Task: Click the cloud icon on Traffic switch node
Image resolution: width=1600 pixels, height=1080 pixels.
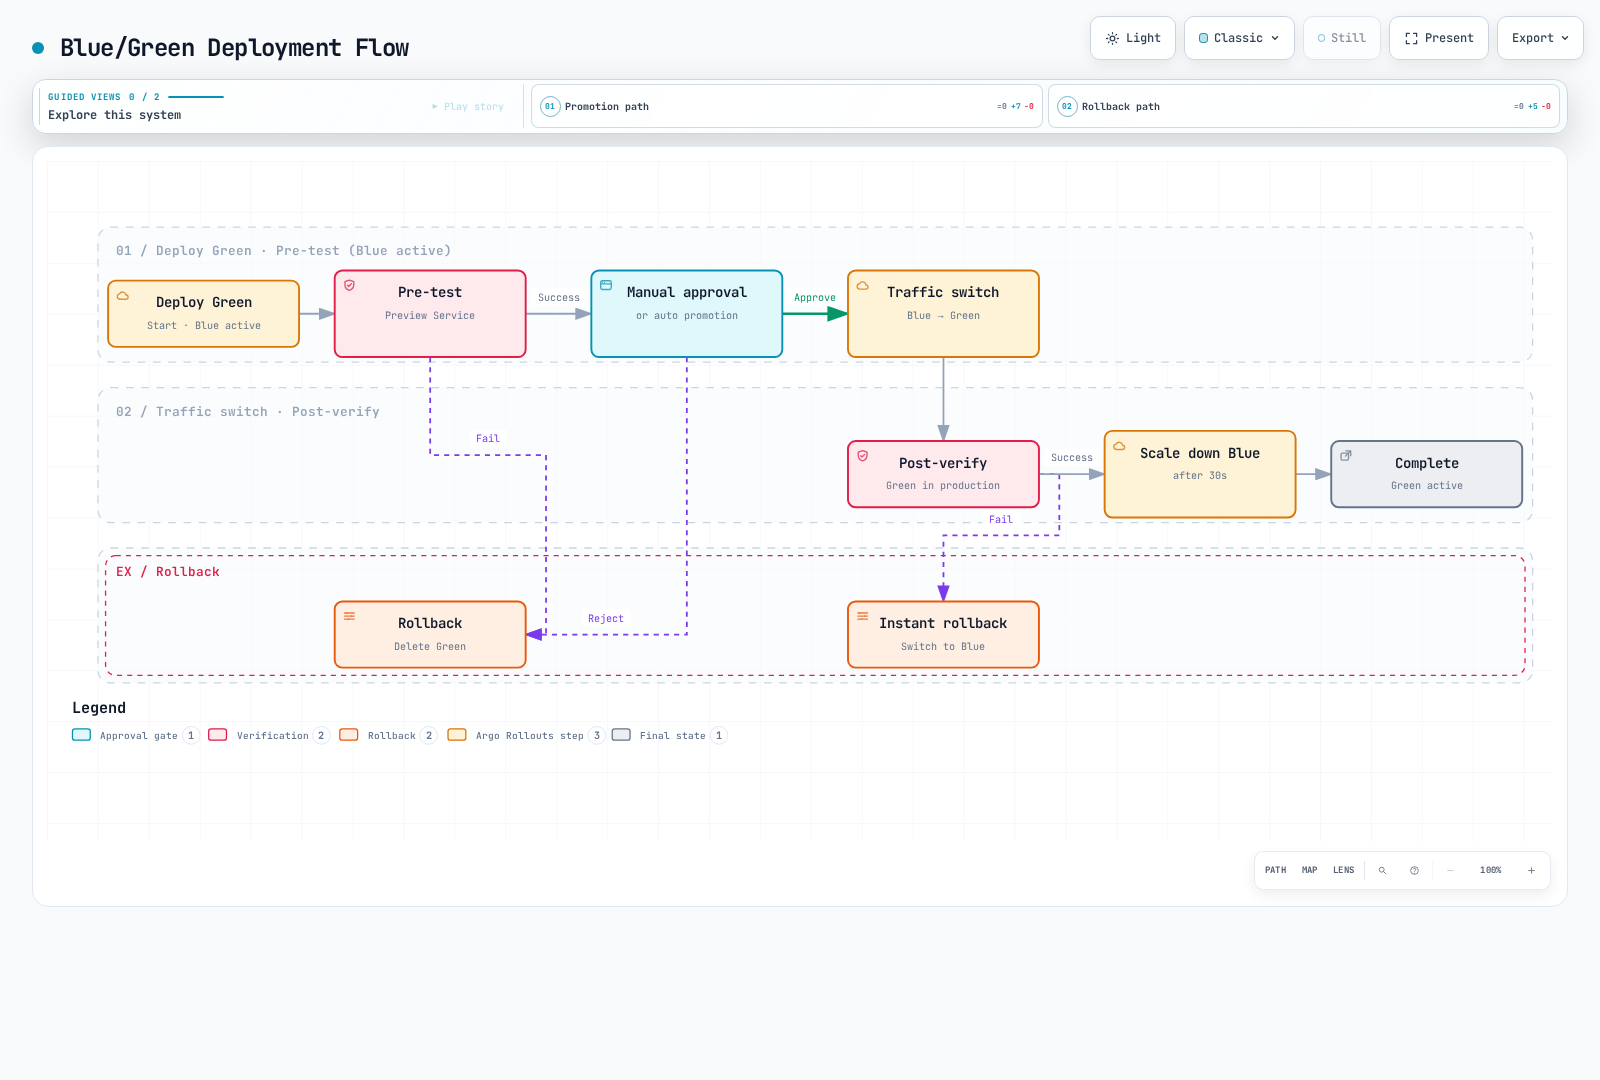Action: pyautogui.click(x=863, y=285)
